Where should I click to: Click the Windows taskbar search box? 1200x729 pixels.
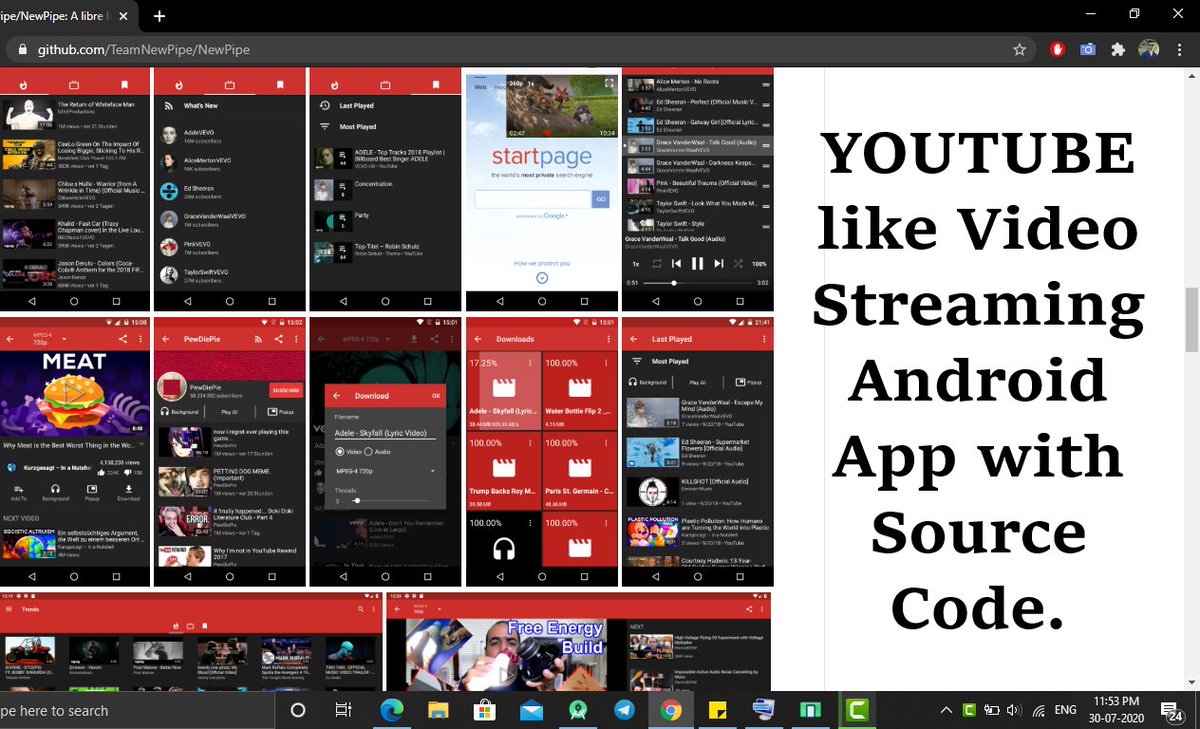[137, 710]
